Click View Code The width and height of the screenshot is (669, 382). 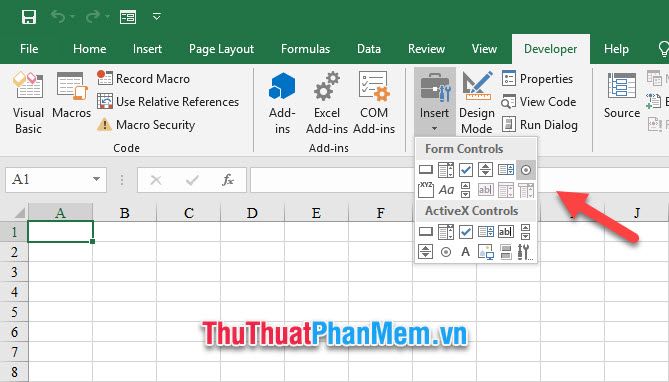click(539, 102)
